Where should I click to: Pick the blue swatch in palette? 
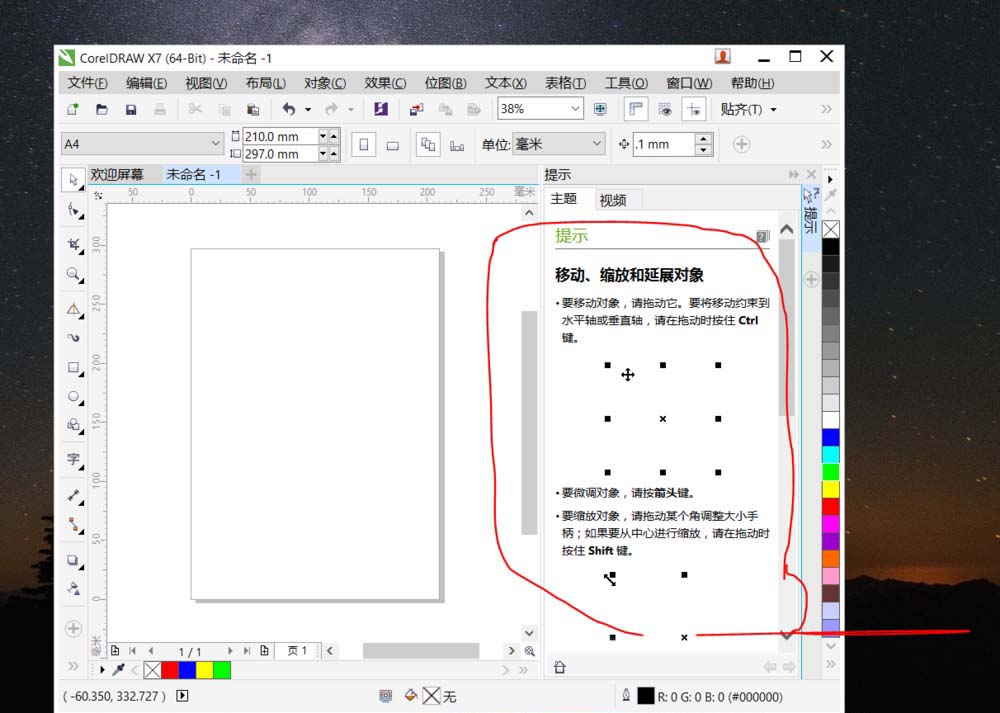(830, 437)
